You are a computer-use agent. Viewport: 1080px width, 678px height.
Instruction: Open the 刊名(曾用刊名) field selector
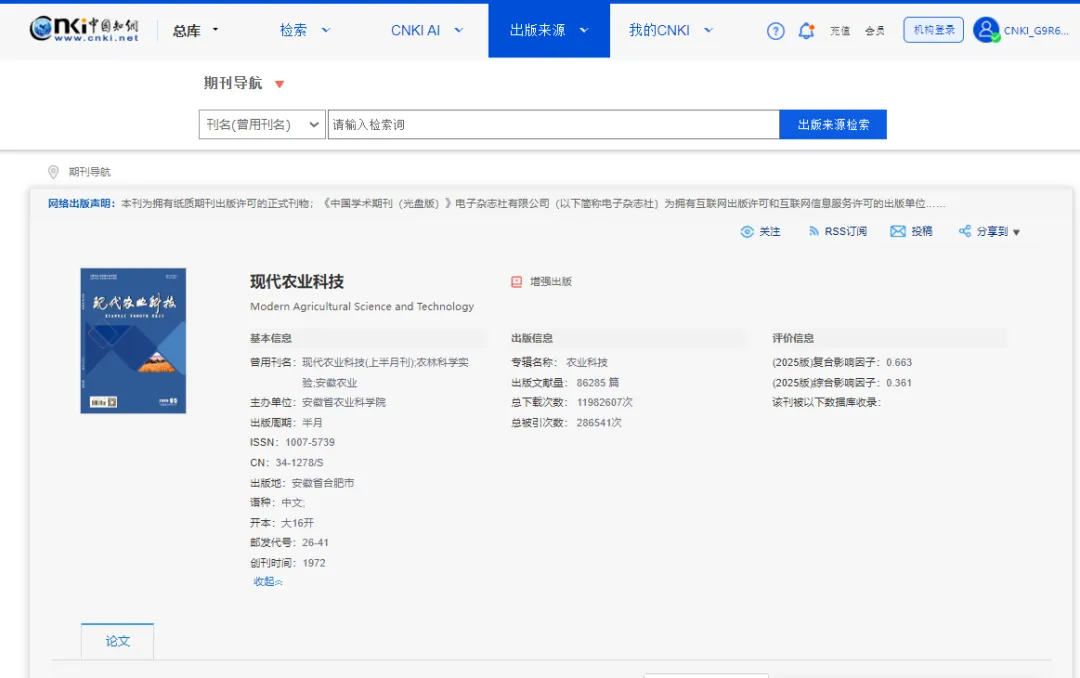click(x=262, y=125)
